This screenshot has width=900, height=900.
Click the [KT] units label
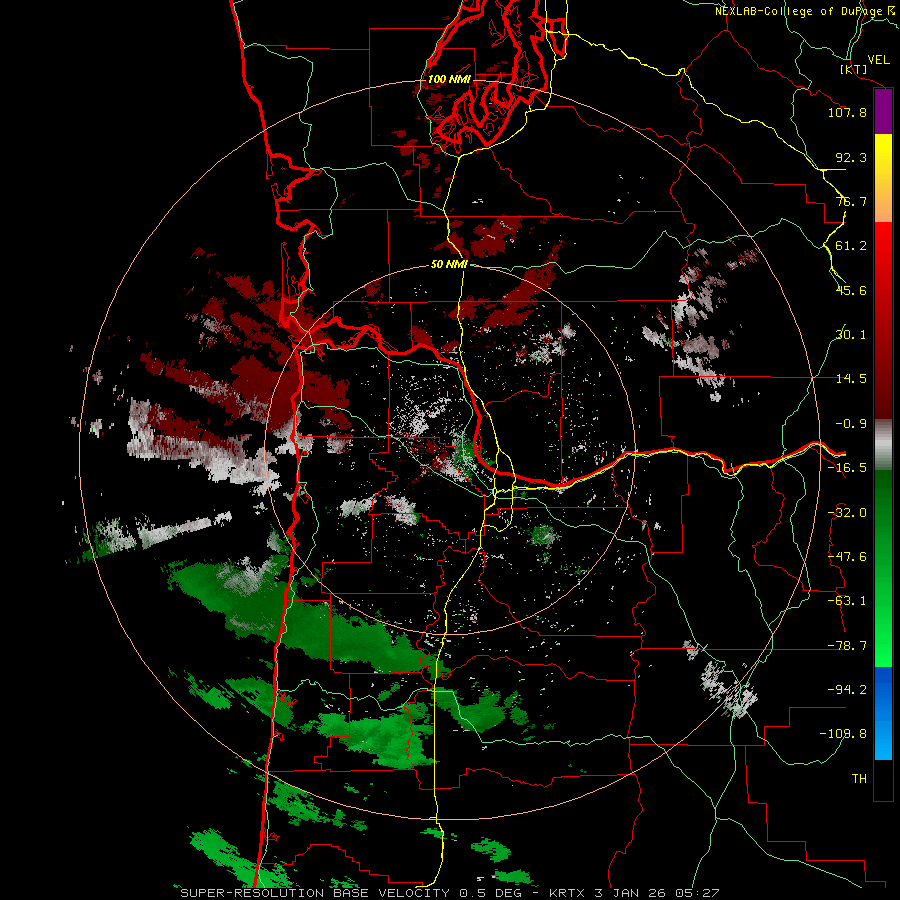854,70
